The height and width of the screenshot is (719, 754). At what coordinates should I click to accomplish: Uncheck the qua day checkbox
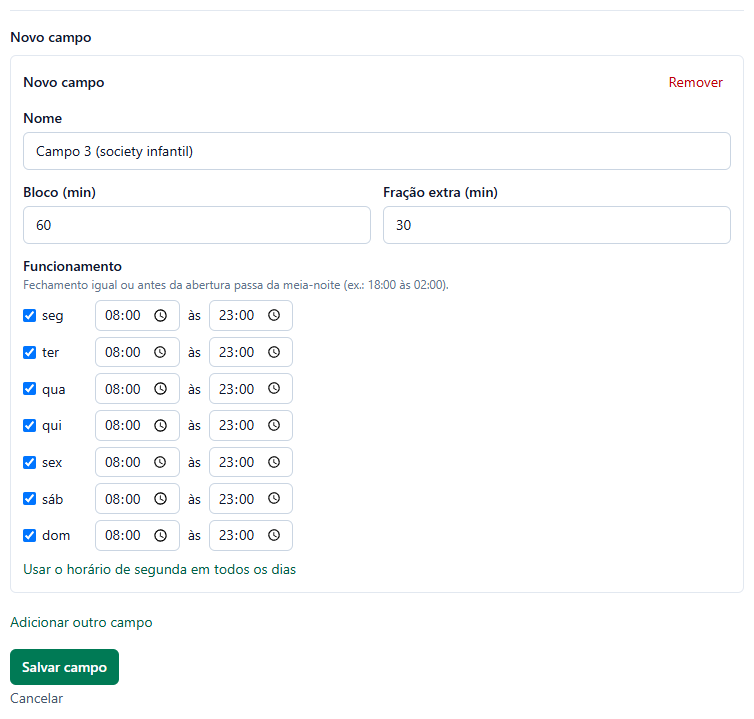click(29, 389)
